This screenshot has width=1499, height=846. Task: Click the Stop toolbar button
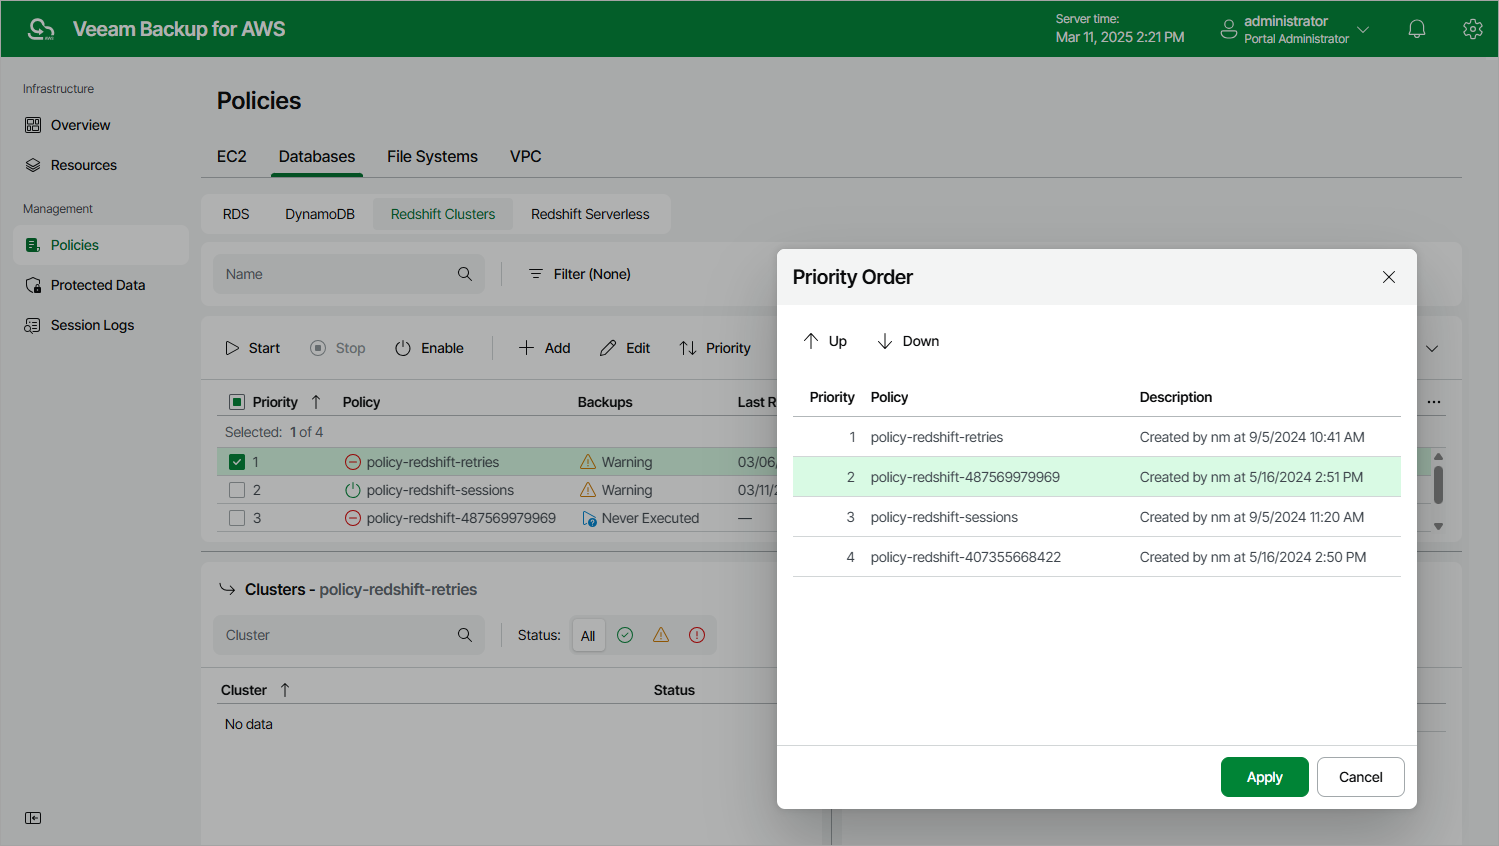coord(338,348)
